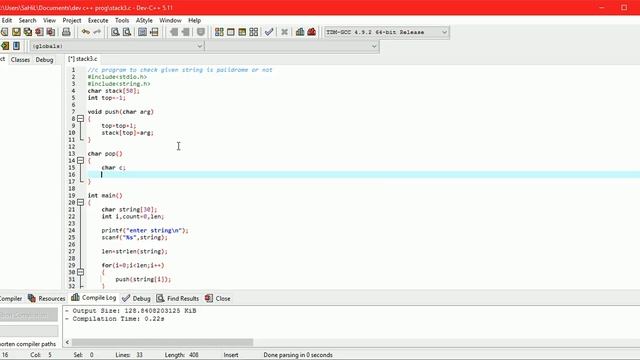Select the stack3.c editor tab
Viewport: 640px width, 360px height.
click(x=83, y=59)
